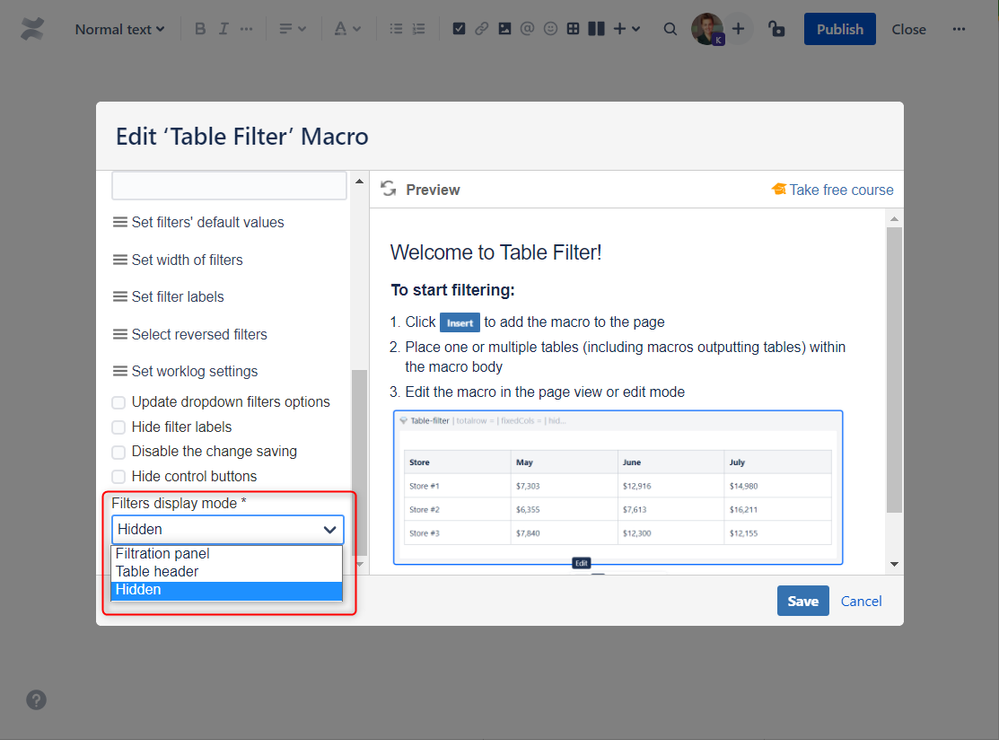Click the graduation cap course icon
The width and height of the screenshot is (999, 740).
779,189
